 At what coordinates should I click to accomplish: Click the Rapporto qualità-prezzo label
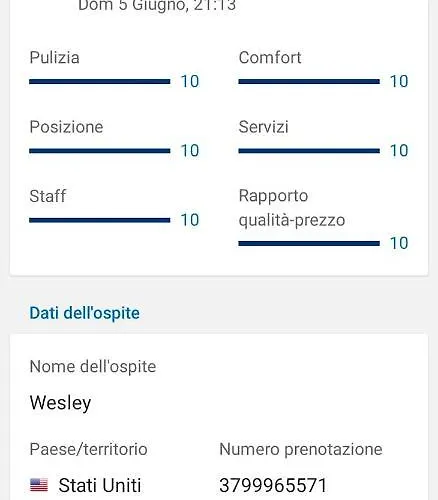tap(292, 208)
